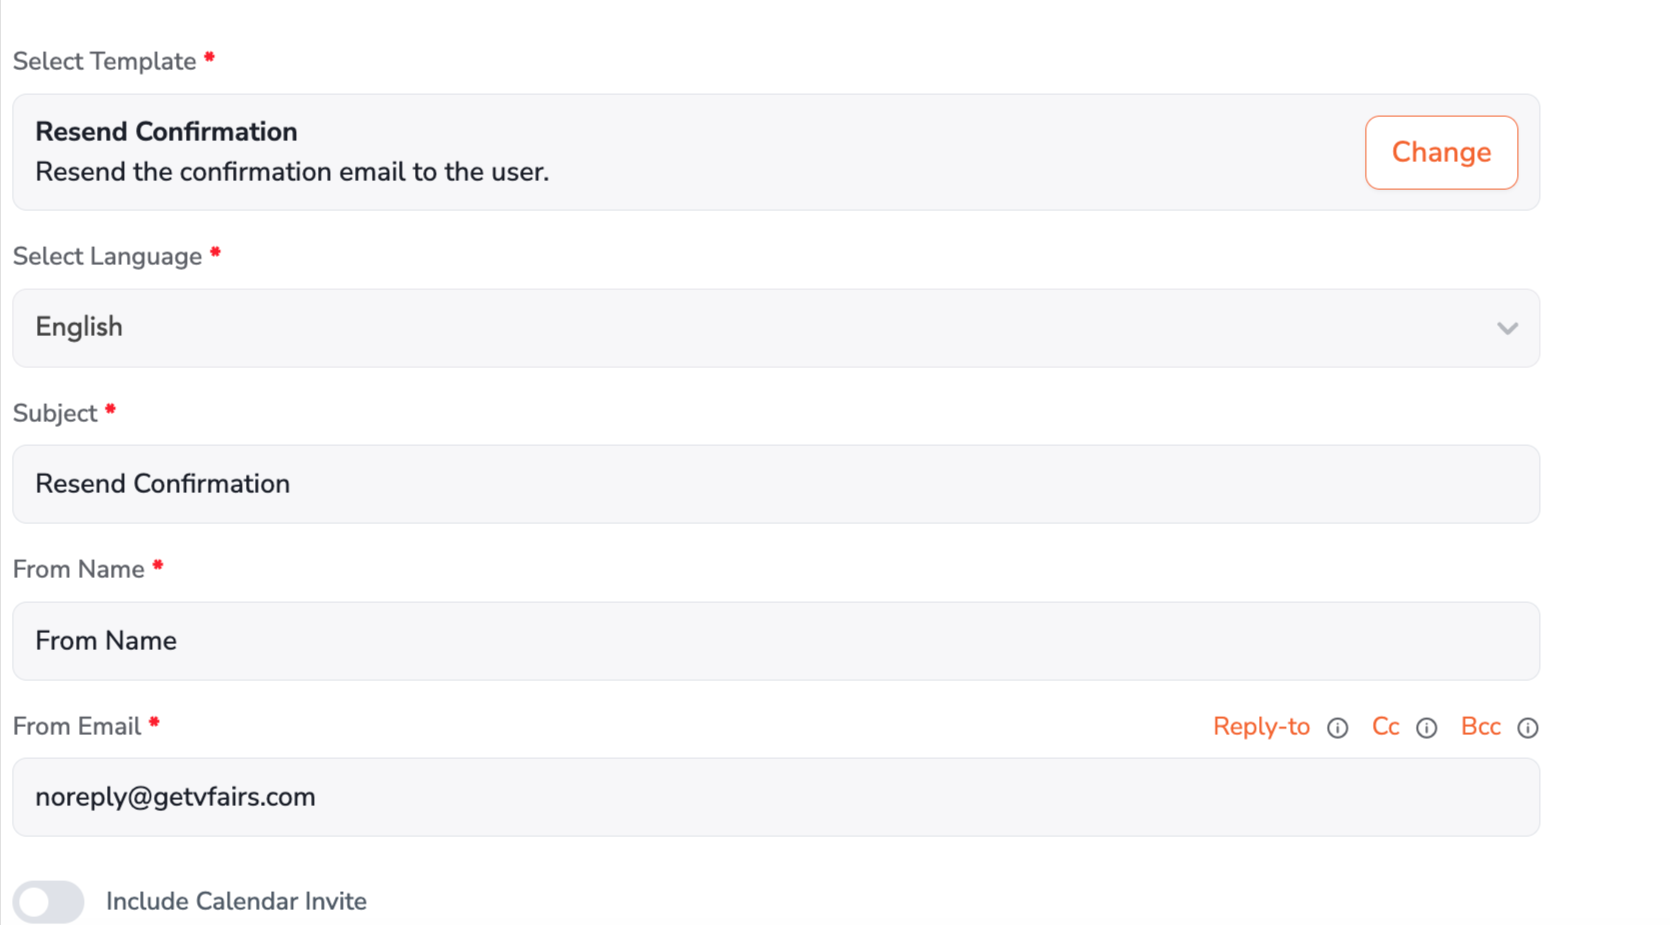Click the Cc link
The height and width of the screenshot is (925, 1670).
click(x=1385, y=727)
